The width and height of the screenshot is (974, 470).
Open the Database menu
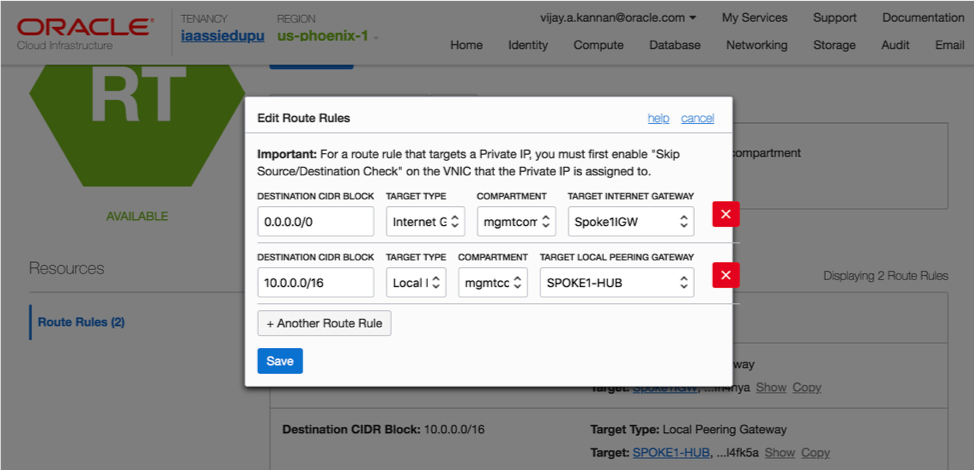pyautogui.click(x=675, y=45)
